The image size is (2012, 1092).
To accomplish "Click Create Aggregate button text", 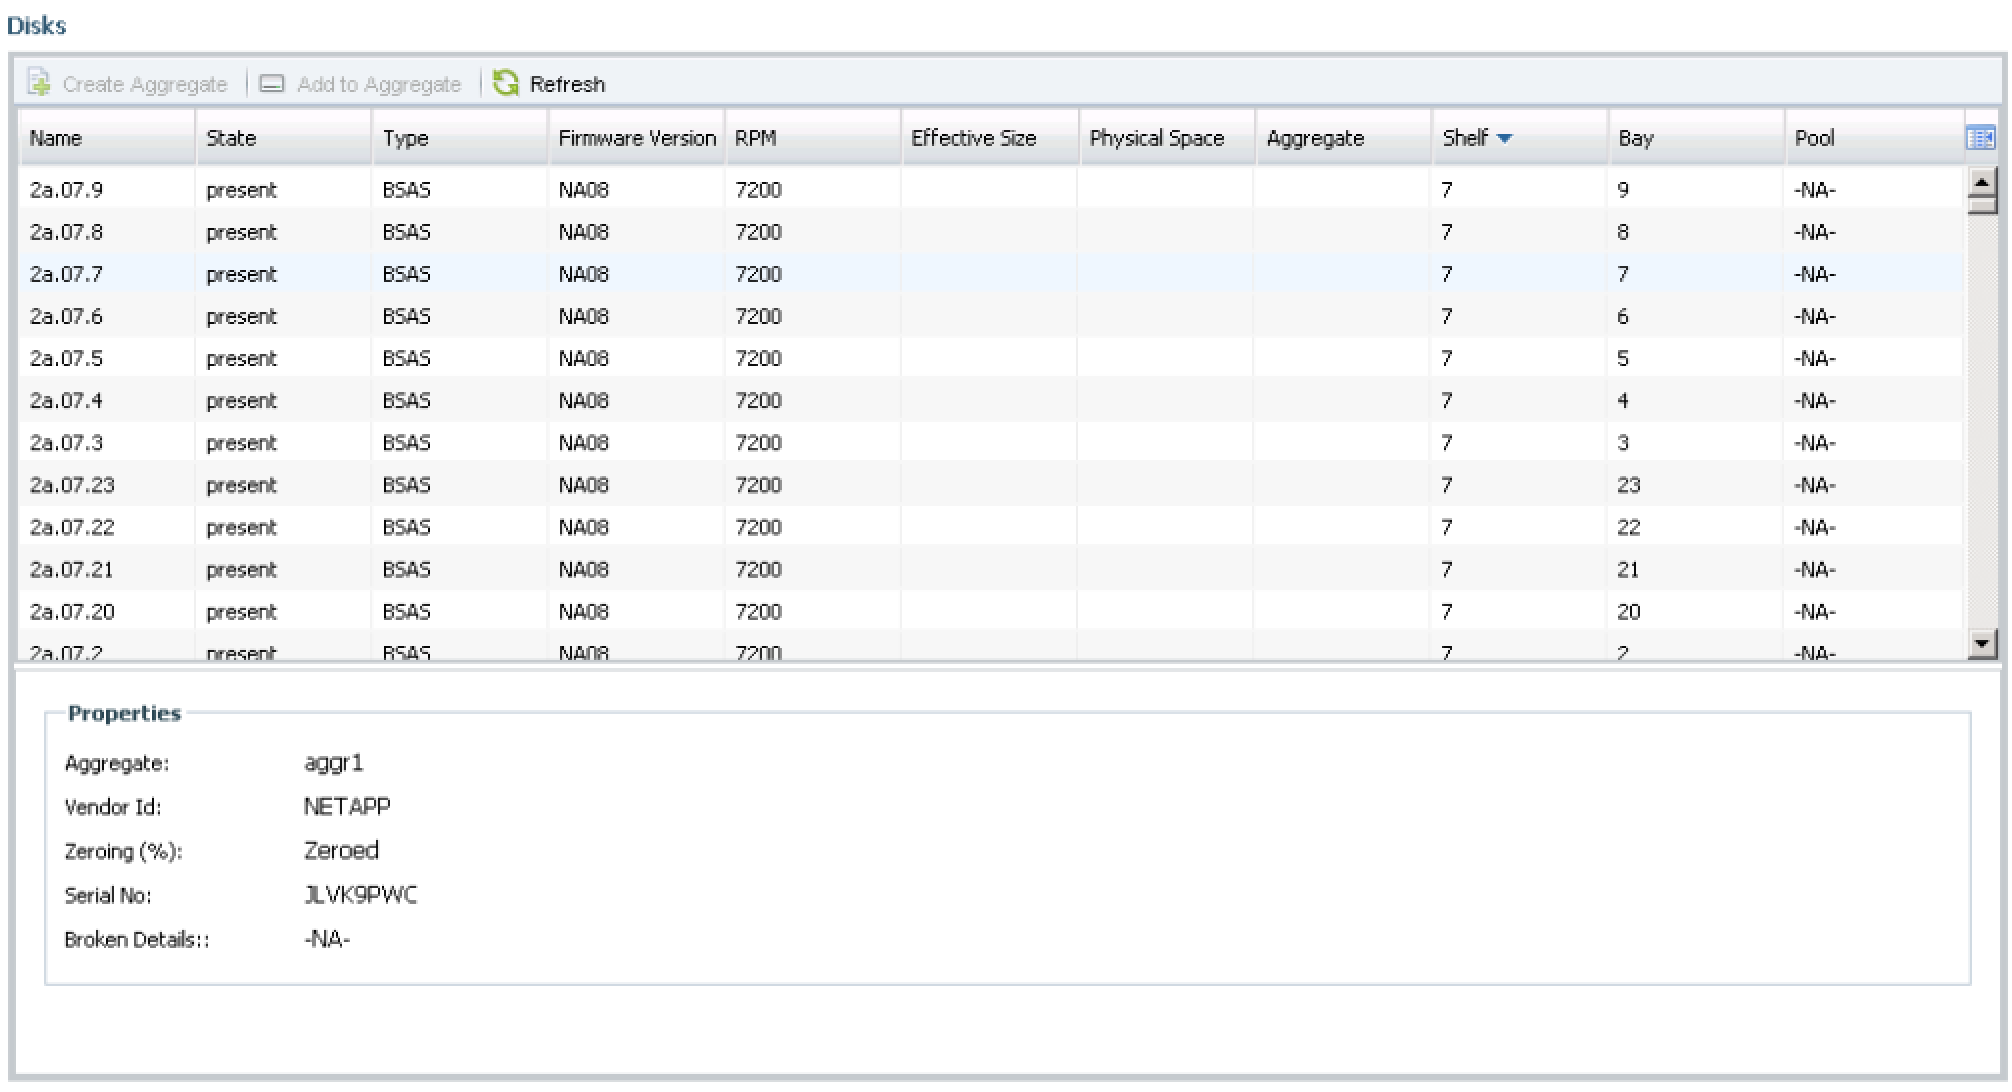I will (x=145, y=84).
